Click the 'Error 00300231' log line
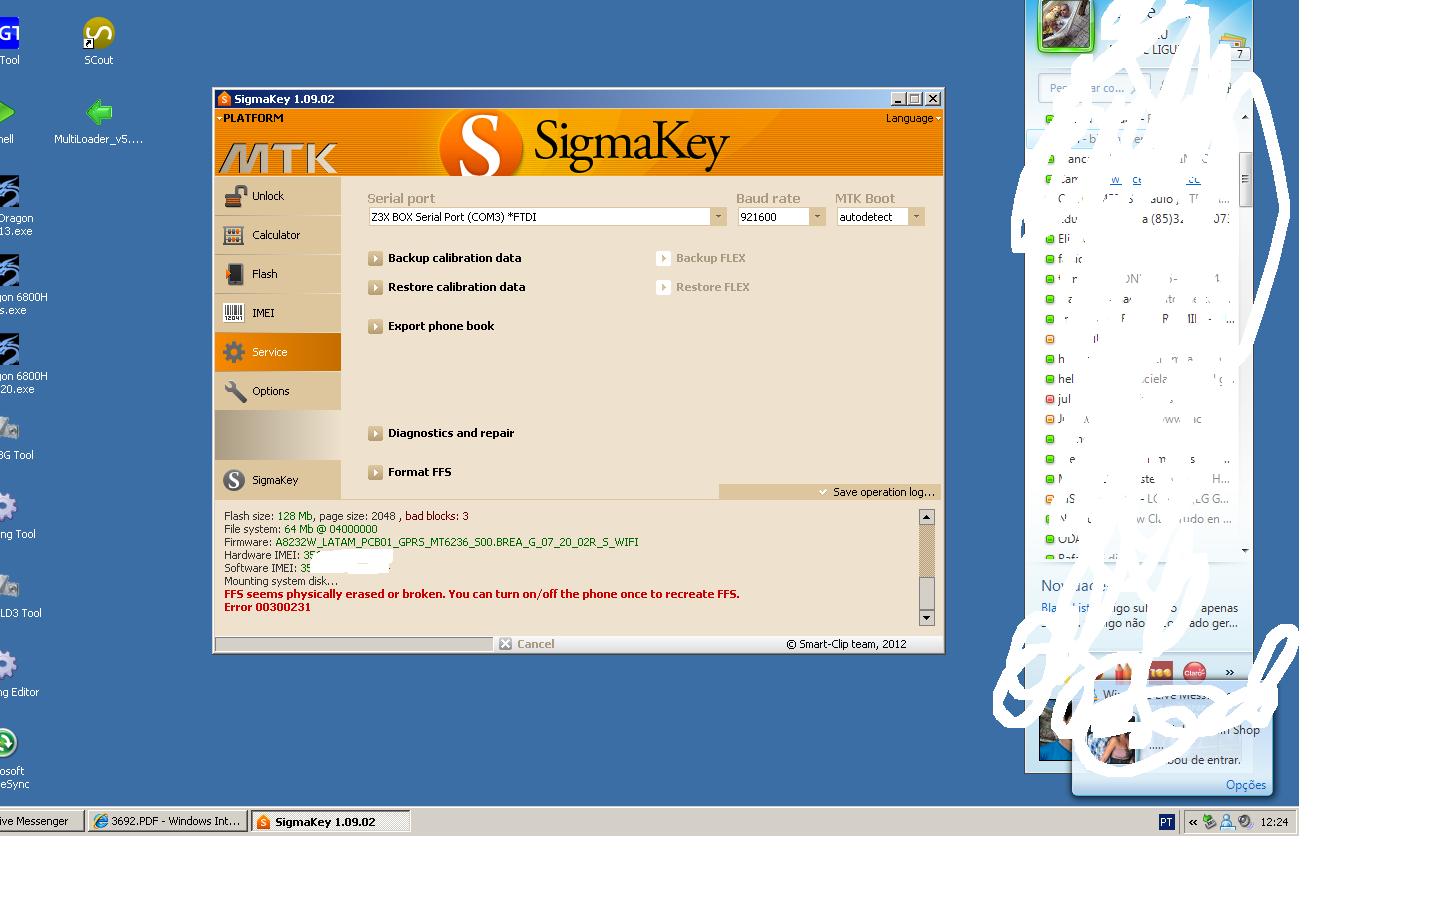 click(267, 607)
